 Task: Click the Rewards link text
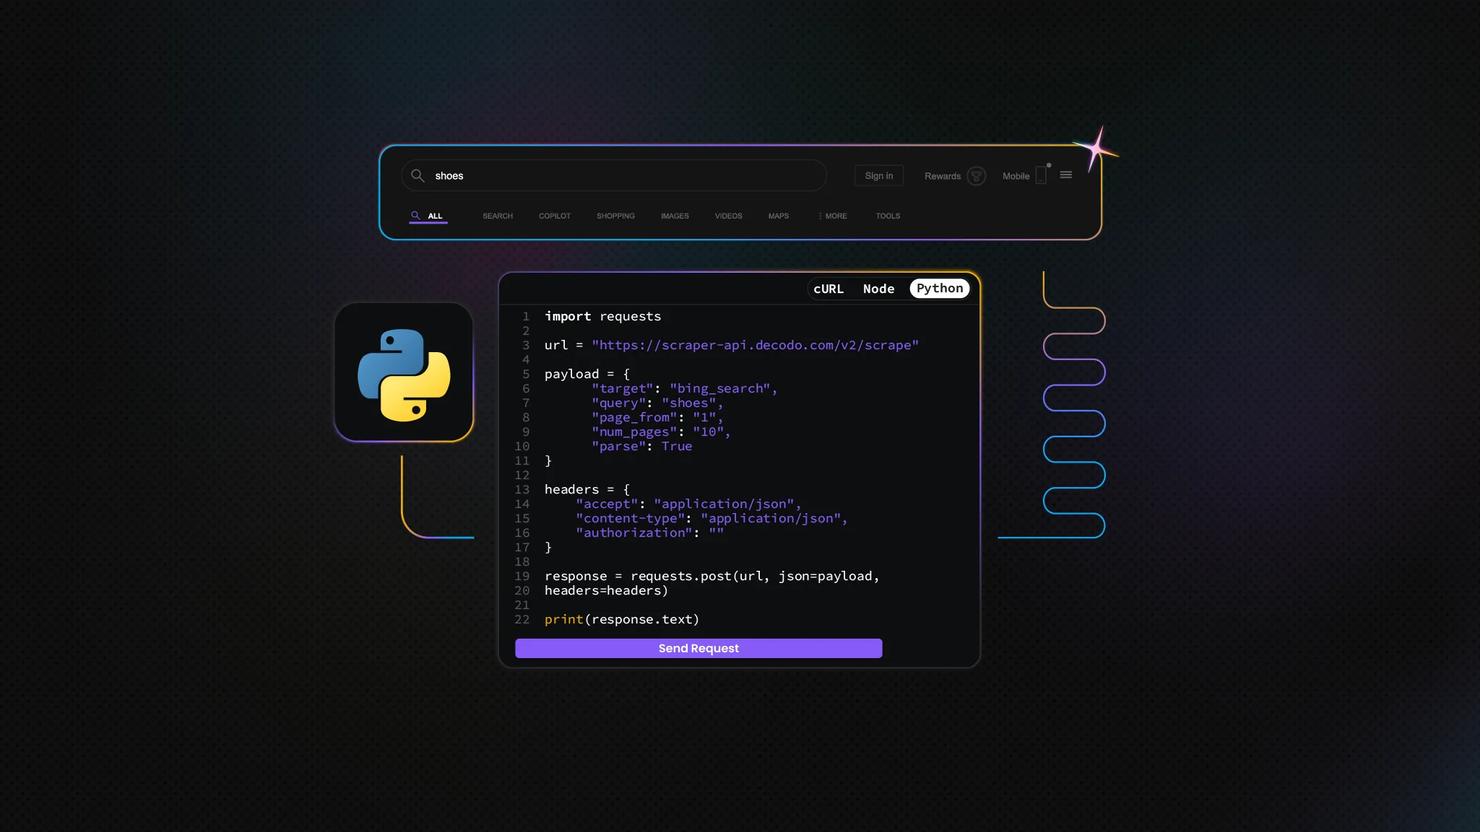942,176
